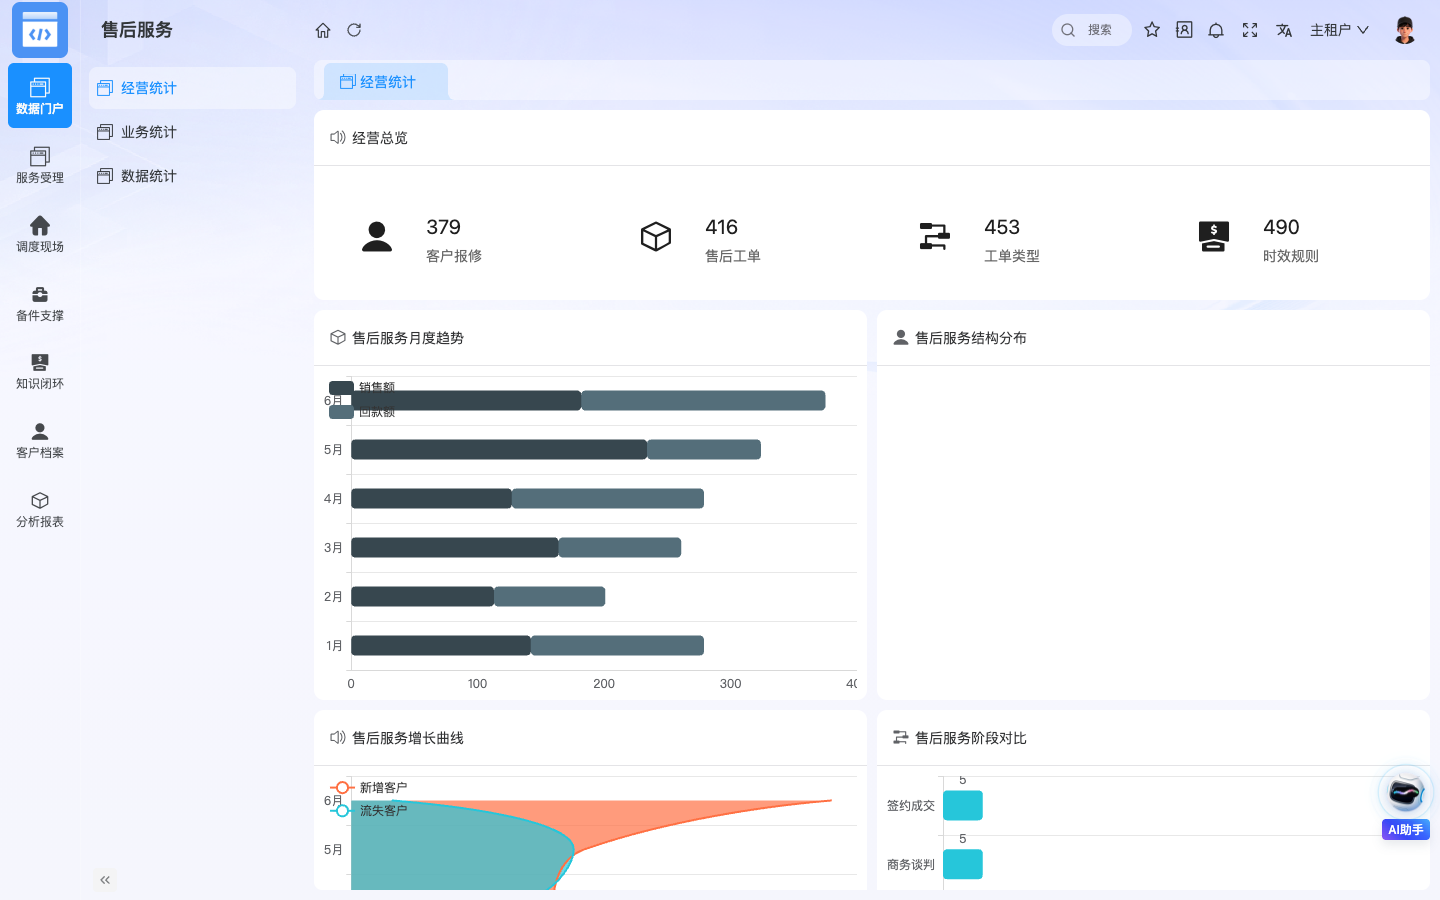The width and height of the screenshot is (1440, 900).
Task: Click the star favorites icon
Action: (1152, 30)
